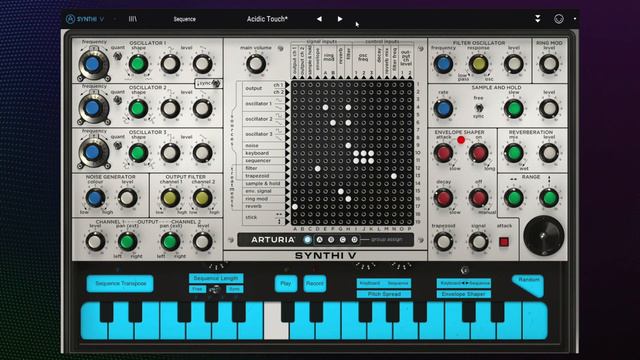The height and width of the screenshot is (360, 640).
Task: Click the sequencer Record button
Action: coord(315,283)
